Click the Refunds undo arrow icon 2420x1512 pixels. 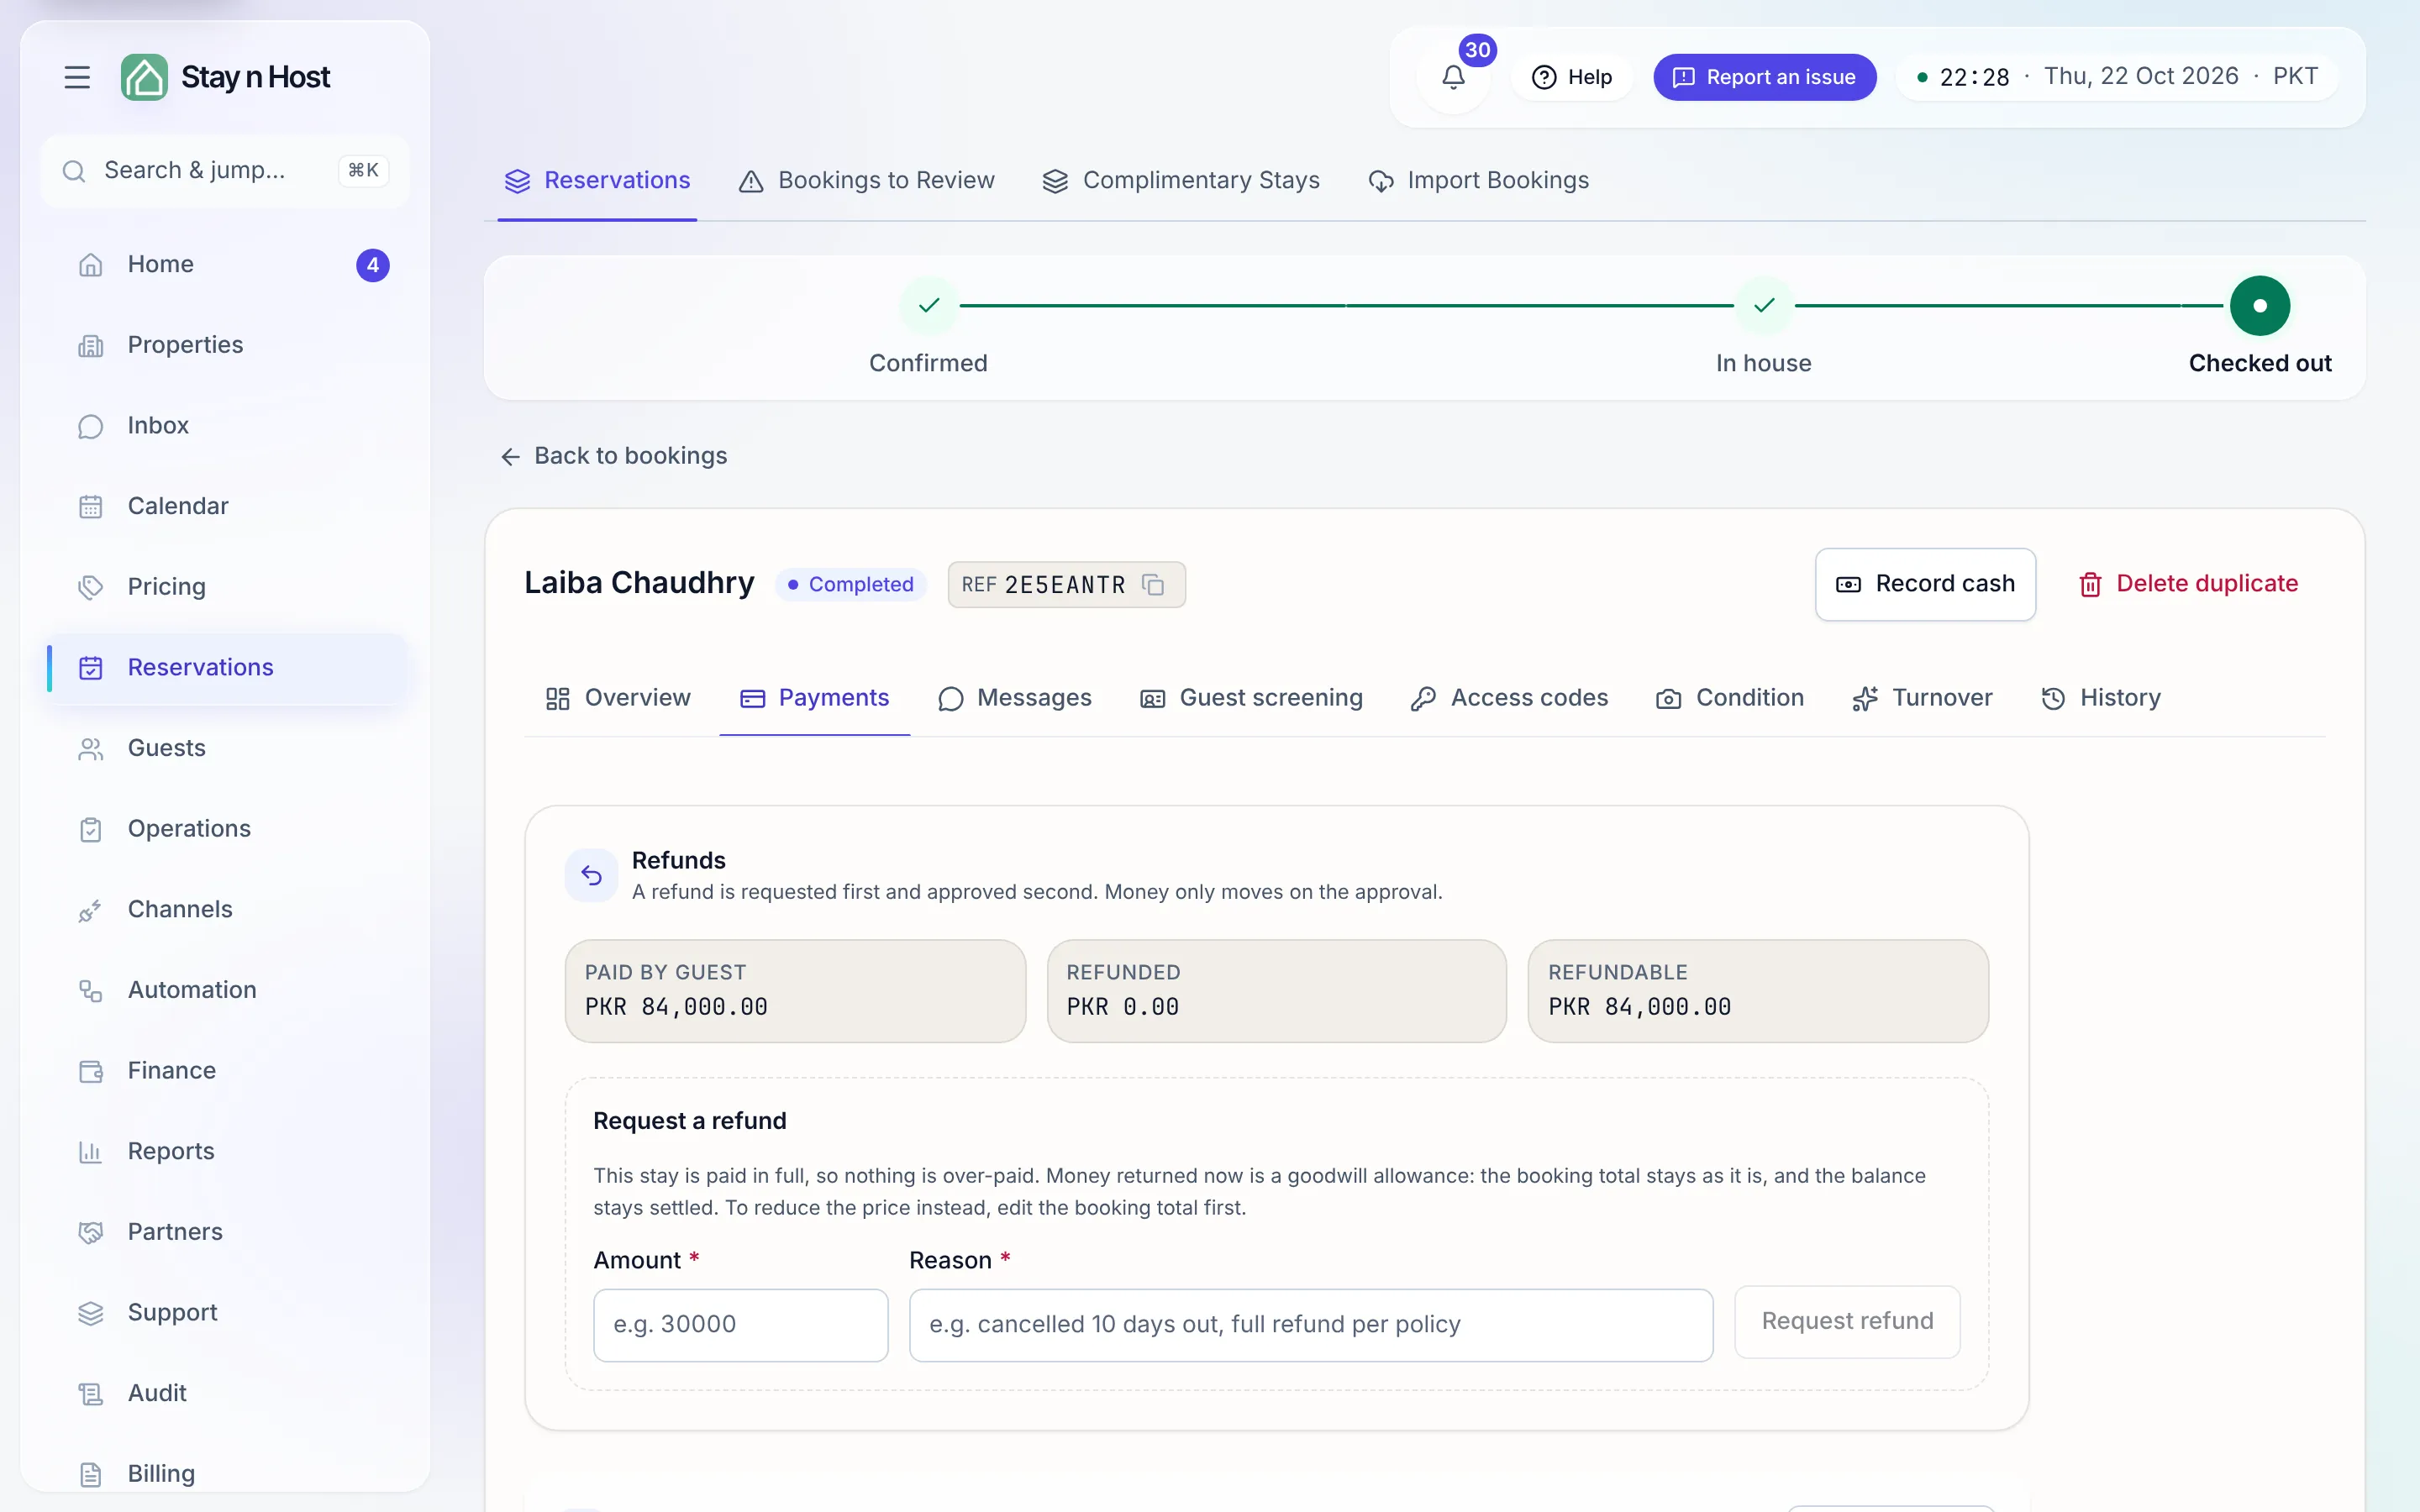tap(591, 875)
